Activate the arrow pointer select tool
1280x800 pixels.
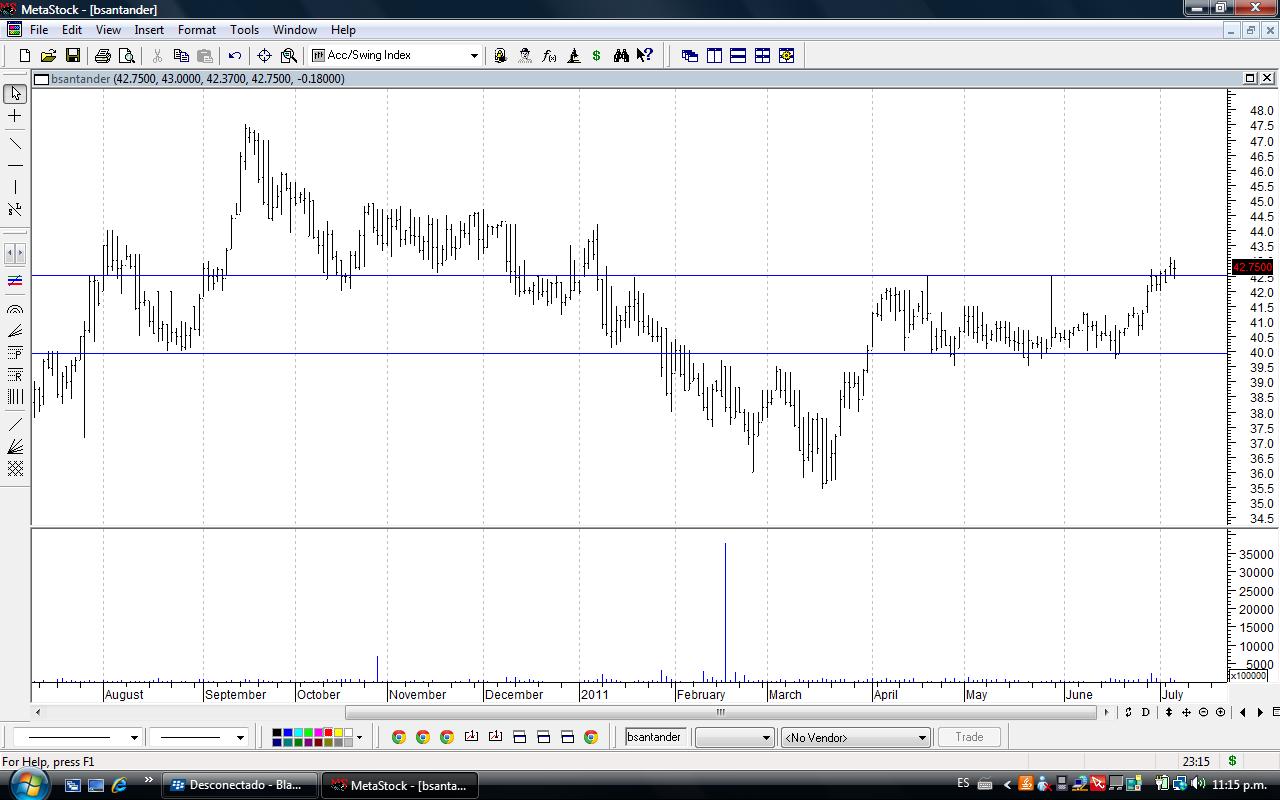coord(15,94)
